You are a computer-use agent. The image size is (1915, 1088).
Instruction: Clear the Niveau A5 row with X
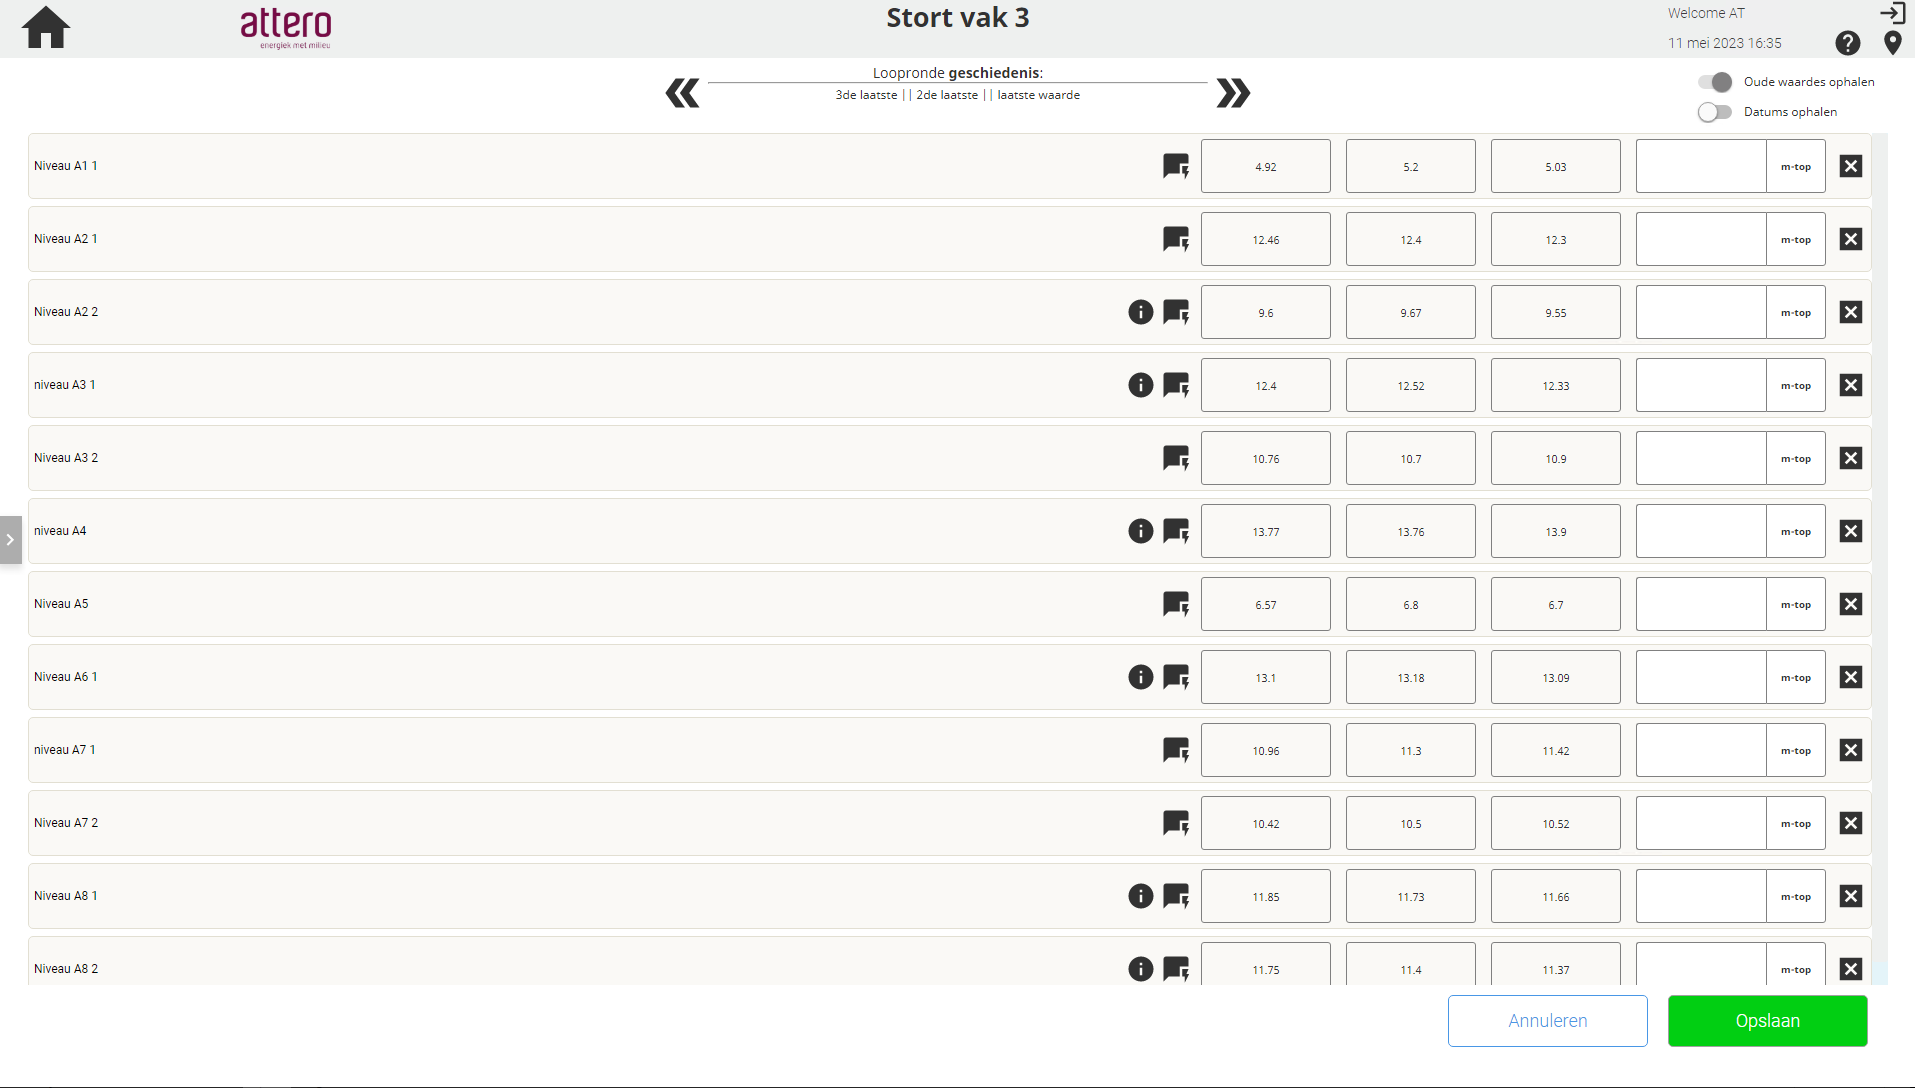point(1851,604)
